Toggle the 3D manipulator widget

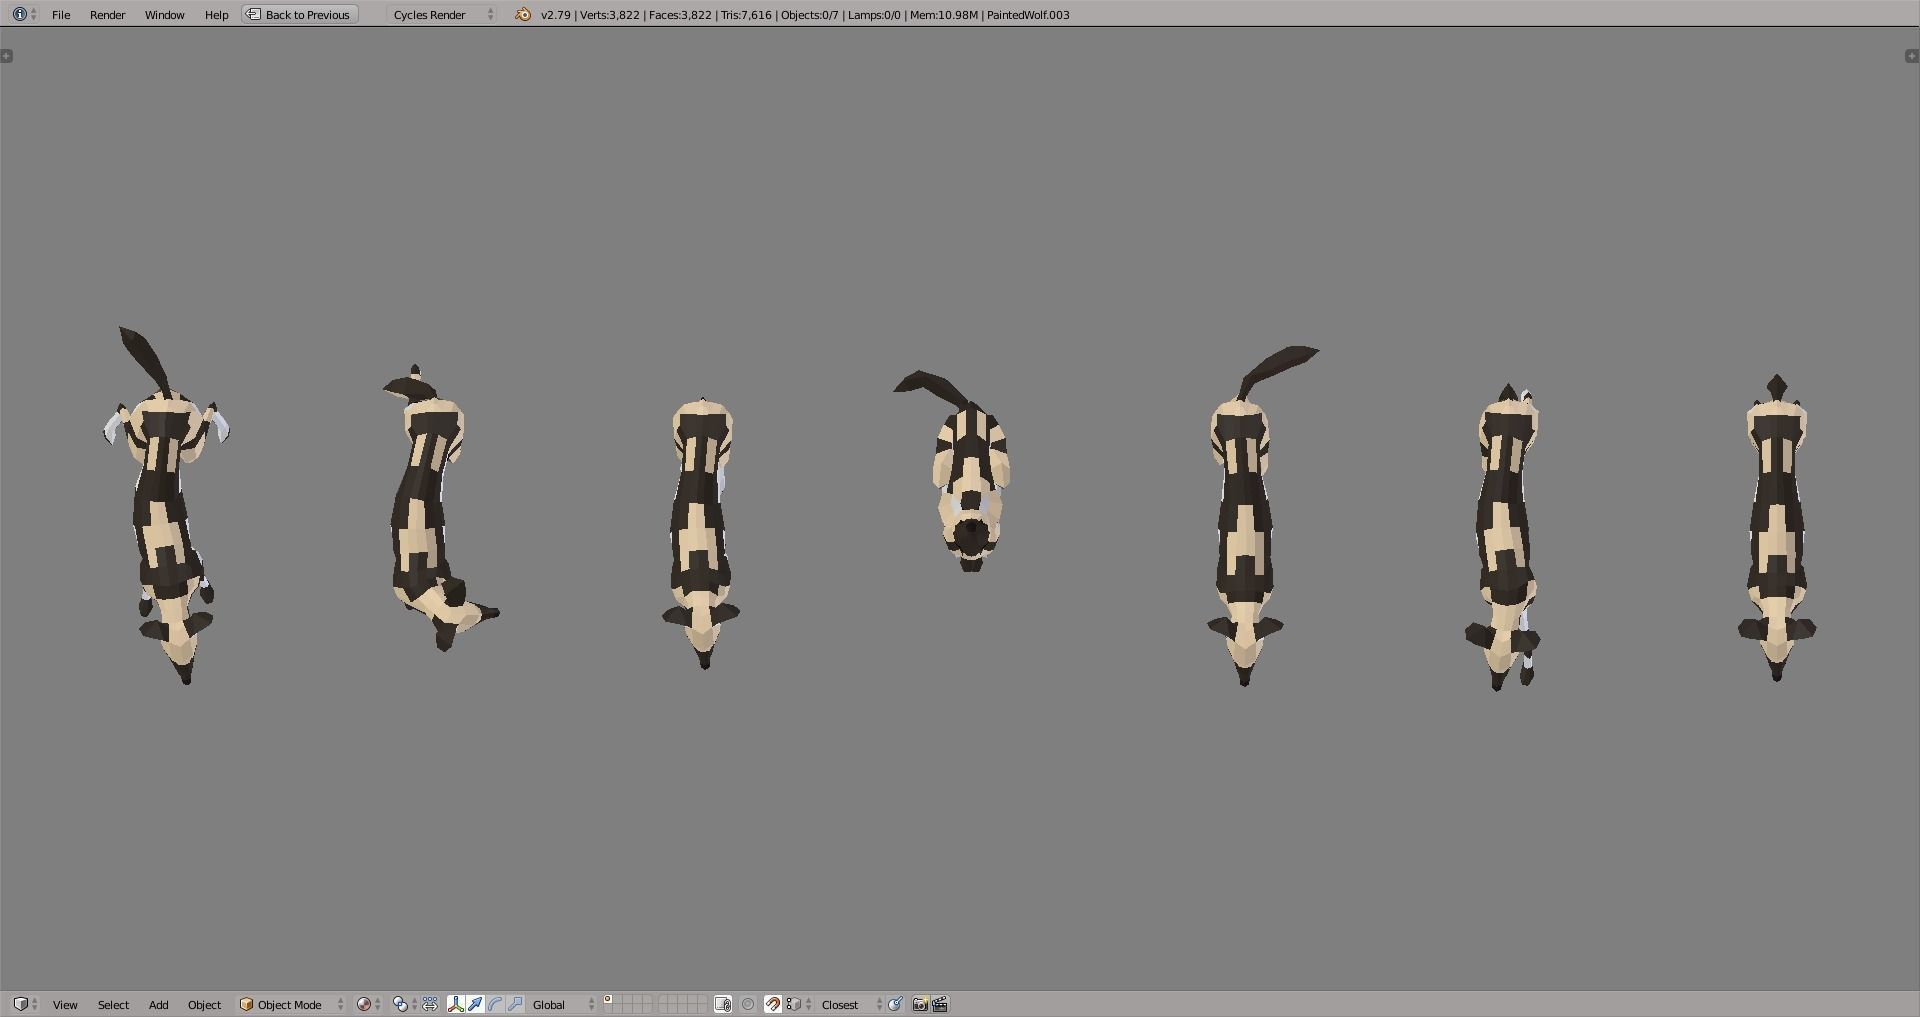[456, 1004]
